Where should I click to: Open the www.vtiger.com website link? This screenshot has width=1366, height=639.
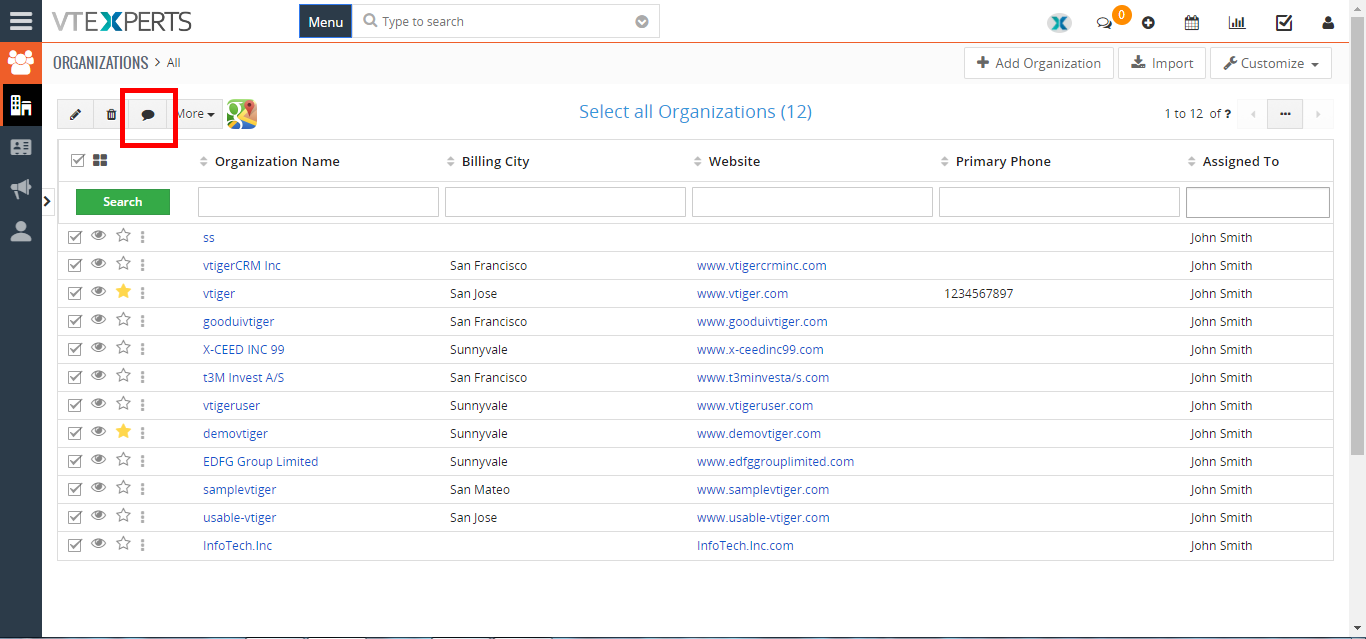(742, 294)
